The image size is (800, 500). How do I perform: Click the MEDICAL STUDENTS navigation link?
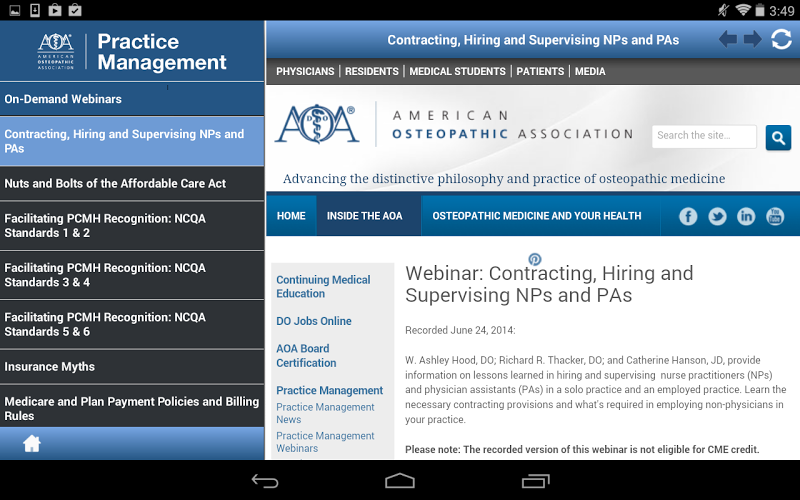pos(457,71)
